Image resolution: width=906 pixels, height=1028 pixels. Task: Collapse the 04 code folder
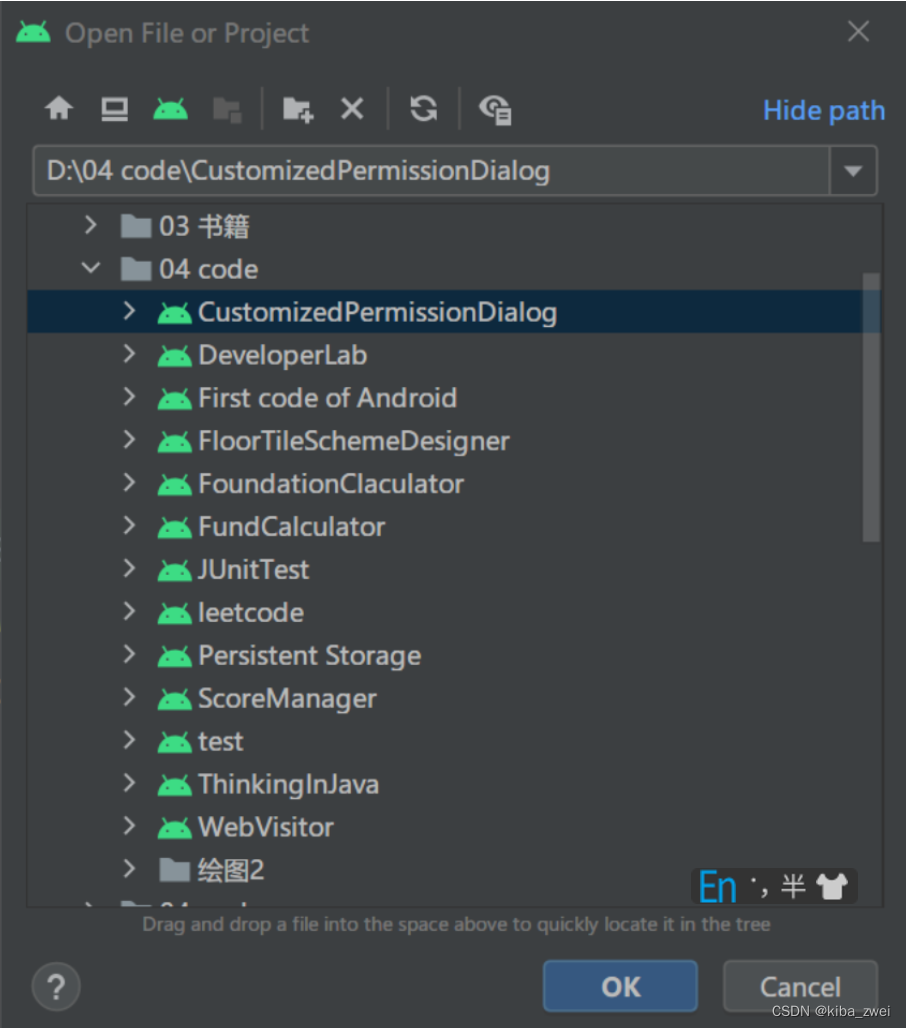(90, 268)
